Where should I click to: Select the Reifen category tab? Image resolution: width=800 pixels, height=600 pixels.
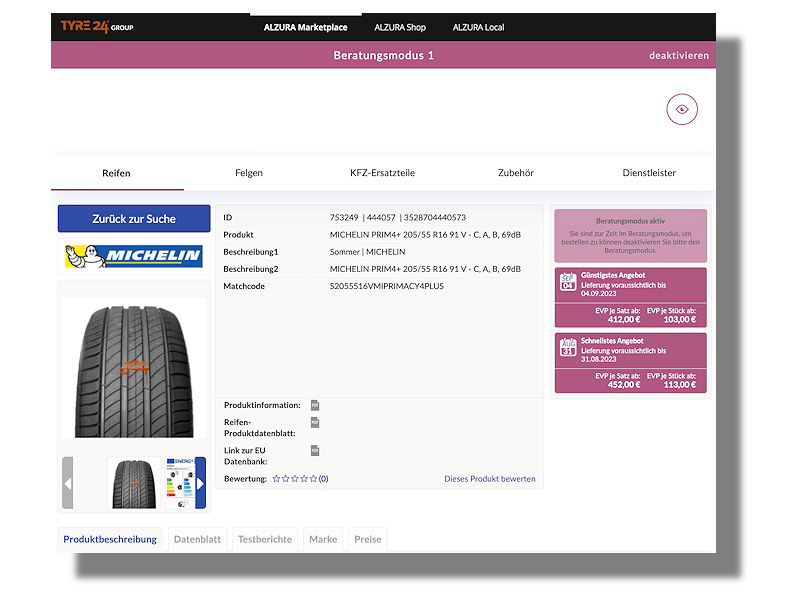(116, 173)
